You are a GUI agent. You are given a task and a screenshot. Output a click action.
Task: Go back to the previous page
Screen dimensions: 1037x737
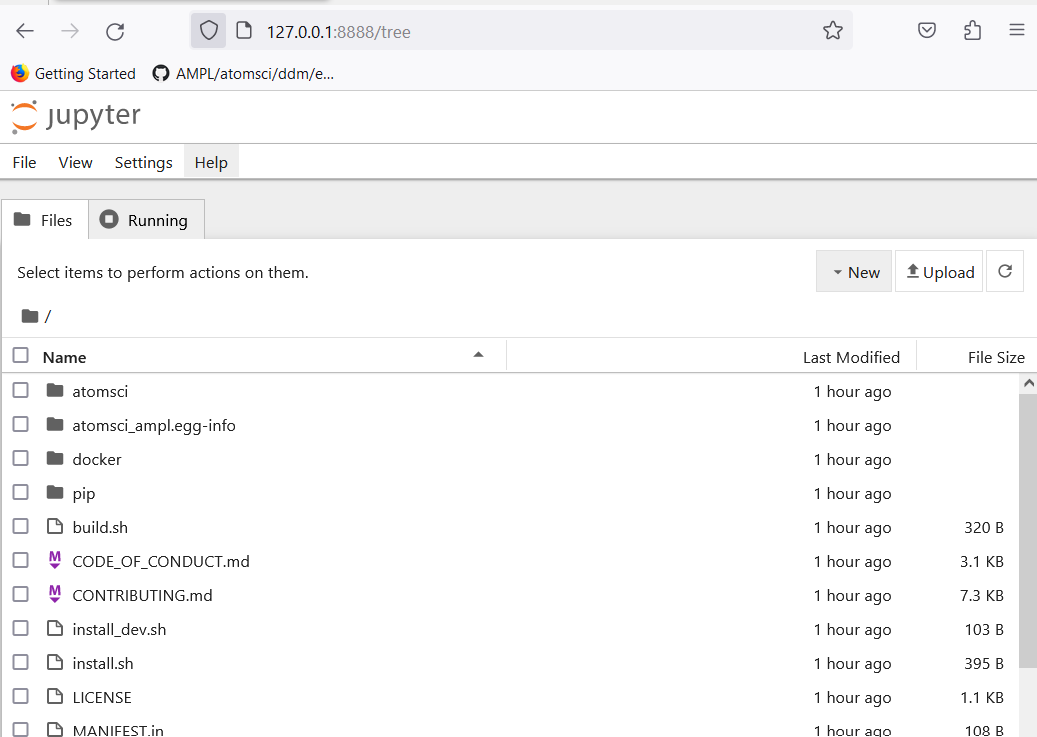click(25, 31)
